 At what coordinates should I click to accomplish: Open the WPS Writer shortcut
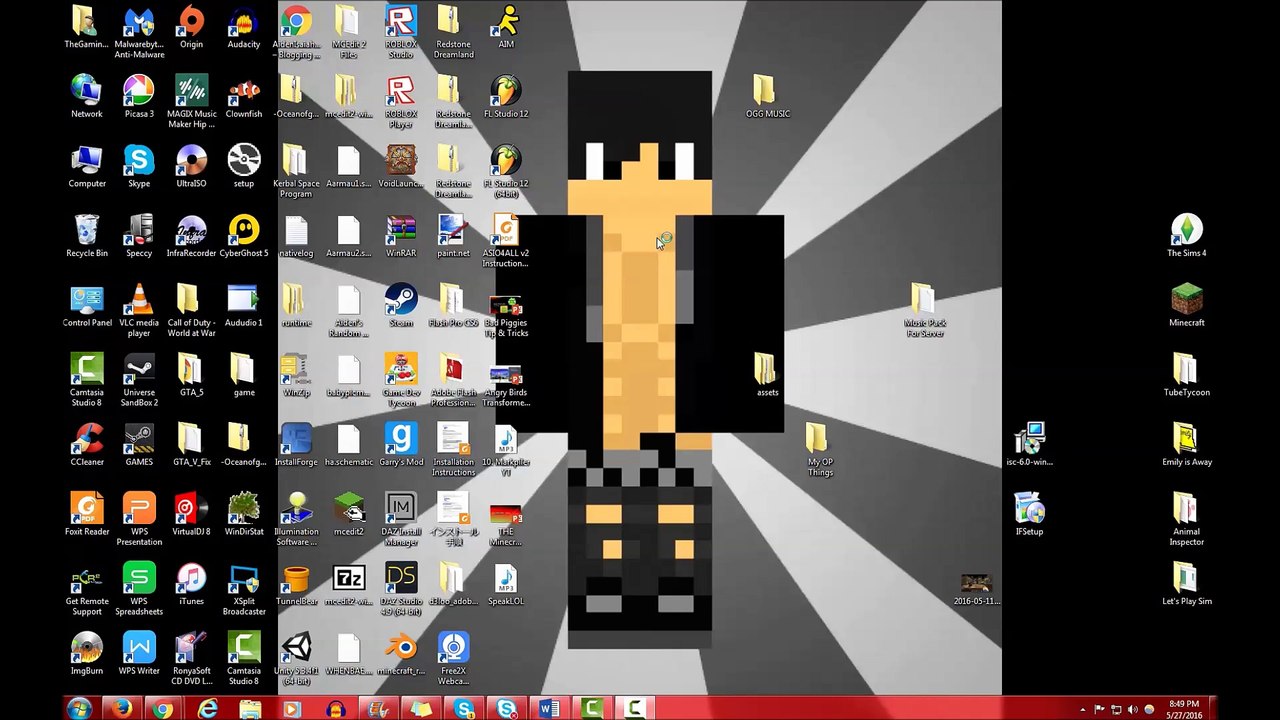(x=139, y=654)
